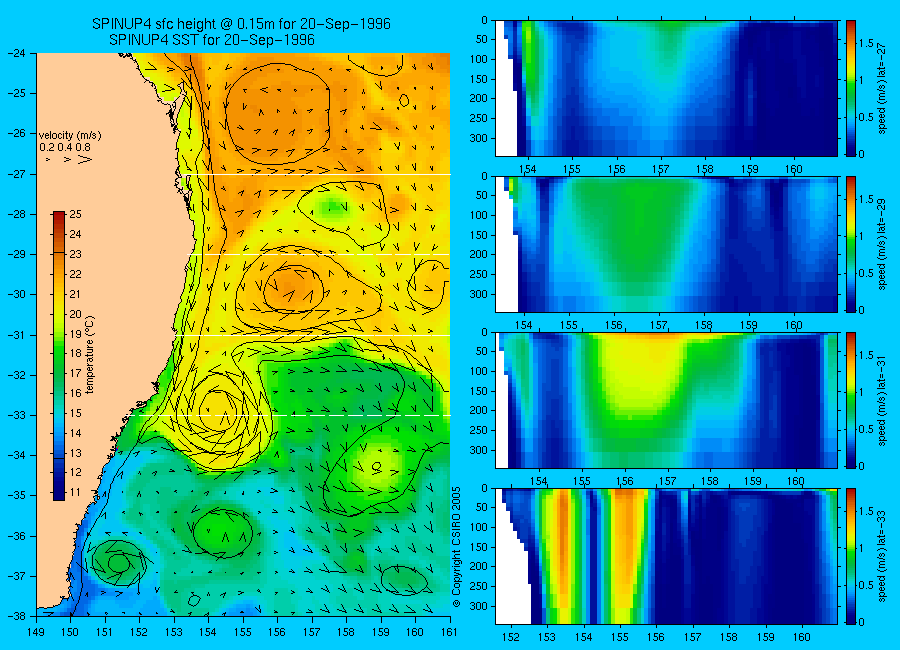This screenshot has width=900, height=650.
Task: Click the white dashed section line at -29 latitude
Action: coord(320,254)
